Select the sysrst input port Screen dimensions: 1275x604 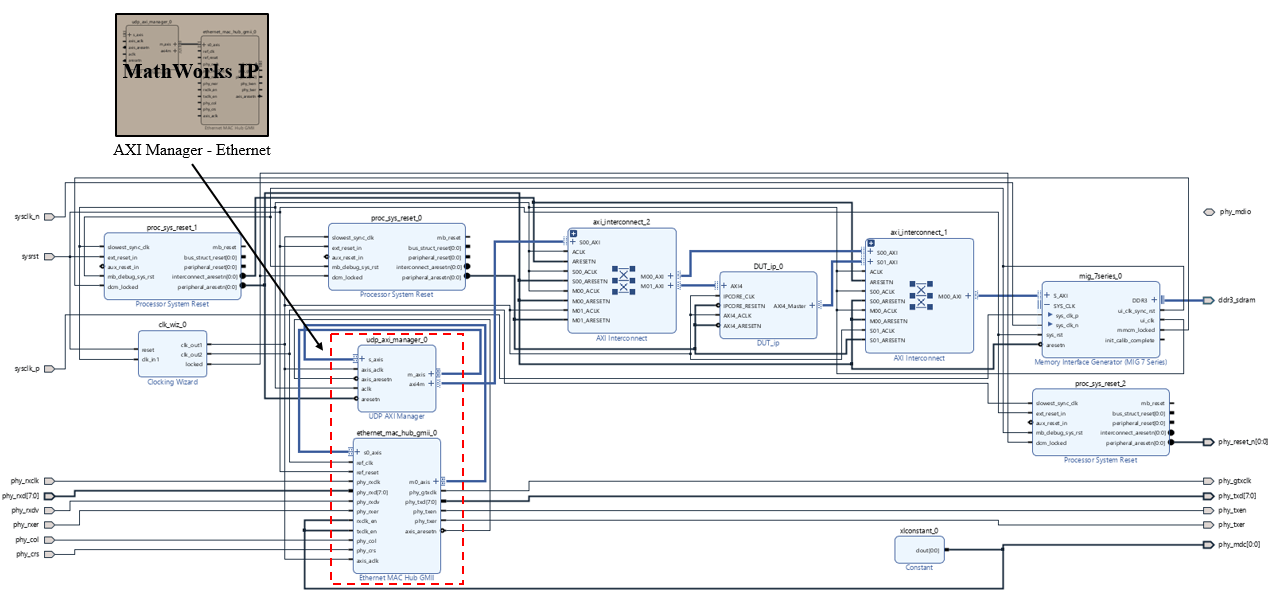(47, 256)
